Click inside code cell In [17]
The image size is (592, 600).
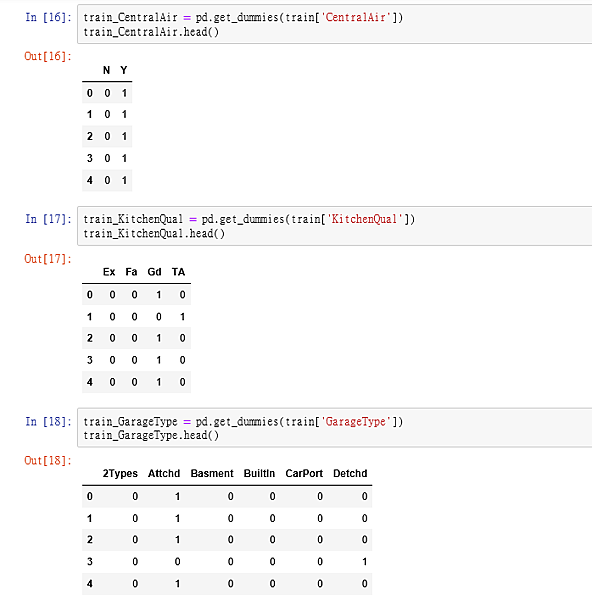click(x=335, y=226)
